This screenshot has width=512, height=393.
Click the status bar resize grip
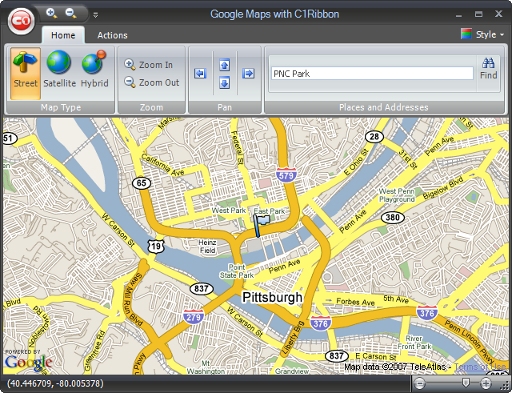tap(505, 386)
